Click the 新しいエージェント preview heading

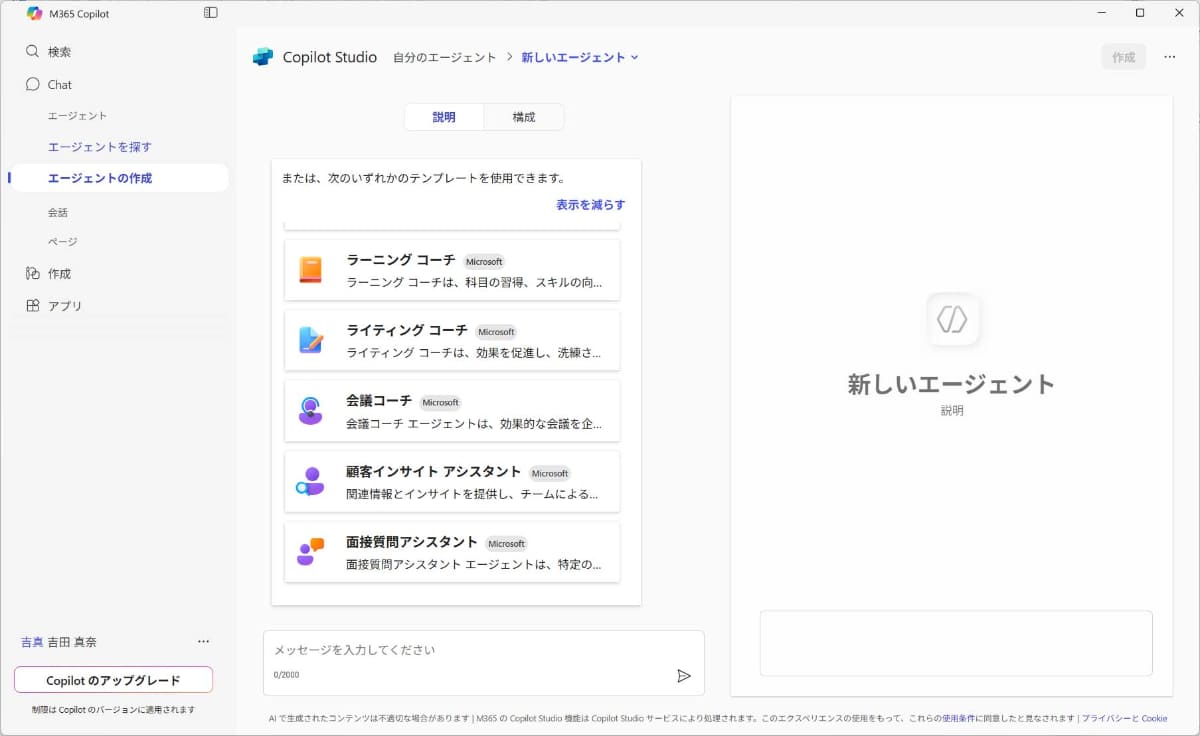[x=952, y=384]
